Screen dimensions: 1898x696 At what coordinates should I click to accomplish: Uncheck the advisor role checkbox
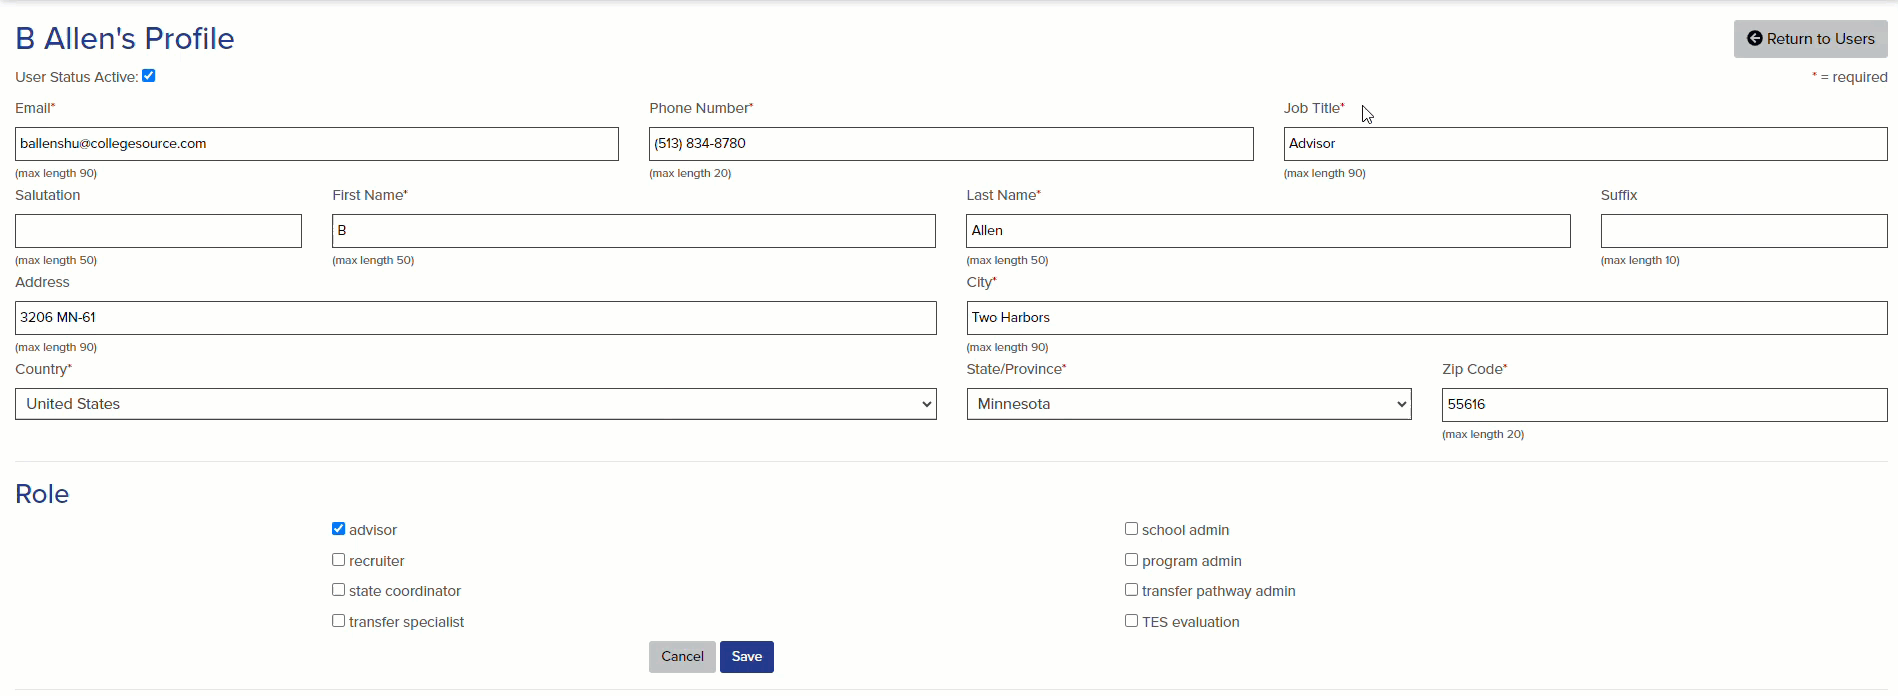coord(339,529)
